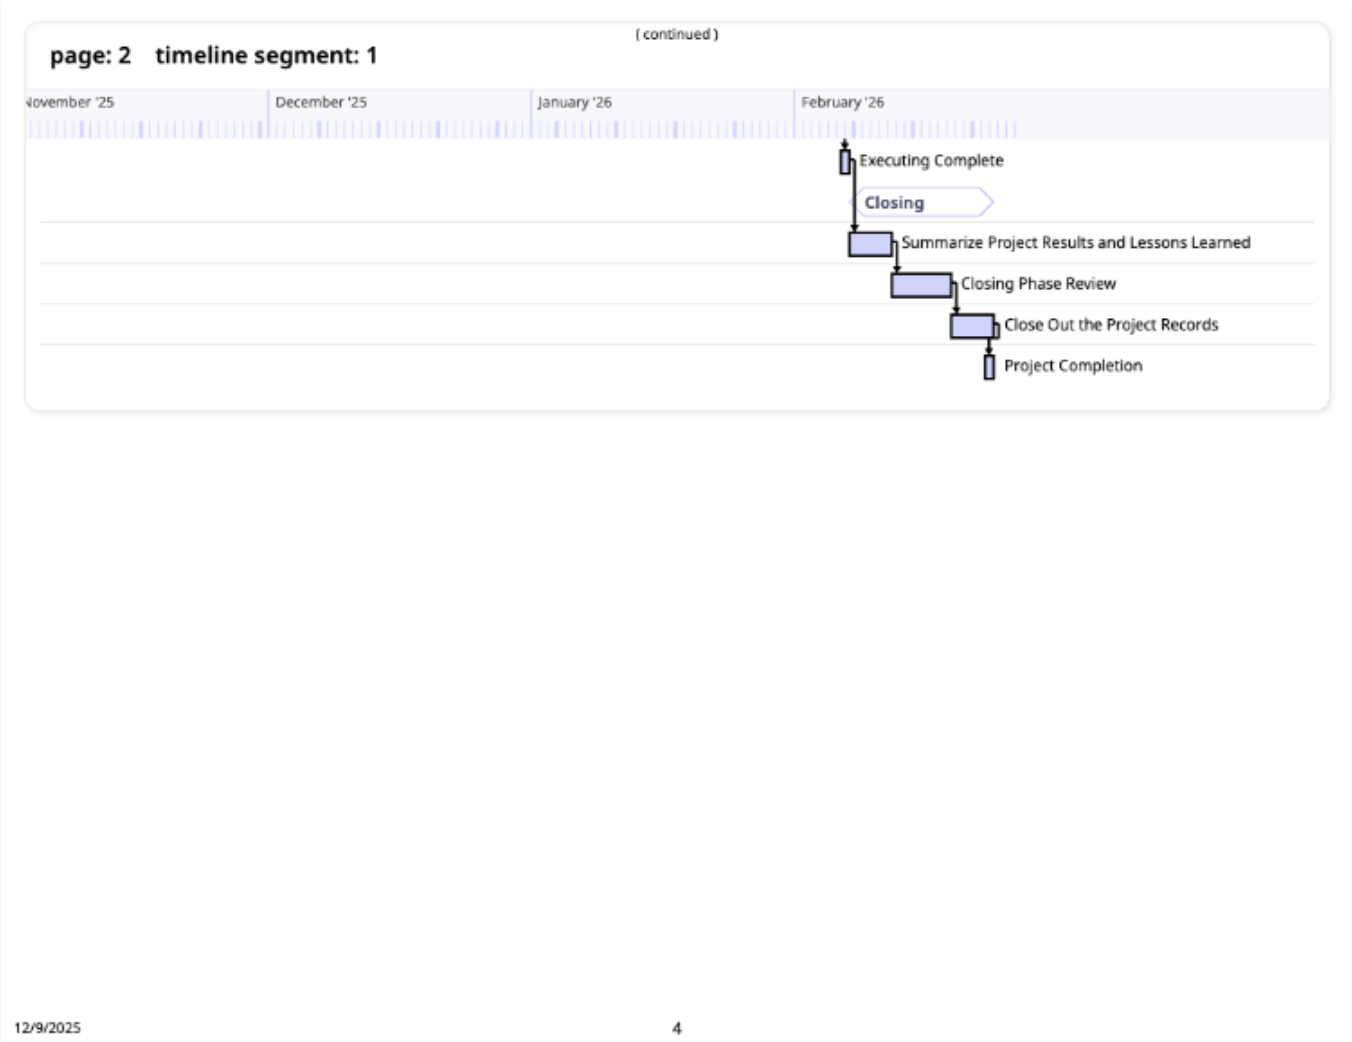Click the "(continued)" note at top
The width and height of the screenshot is (1352, 1042).
677,34
